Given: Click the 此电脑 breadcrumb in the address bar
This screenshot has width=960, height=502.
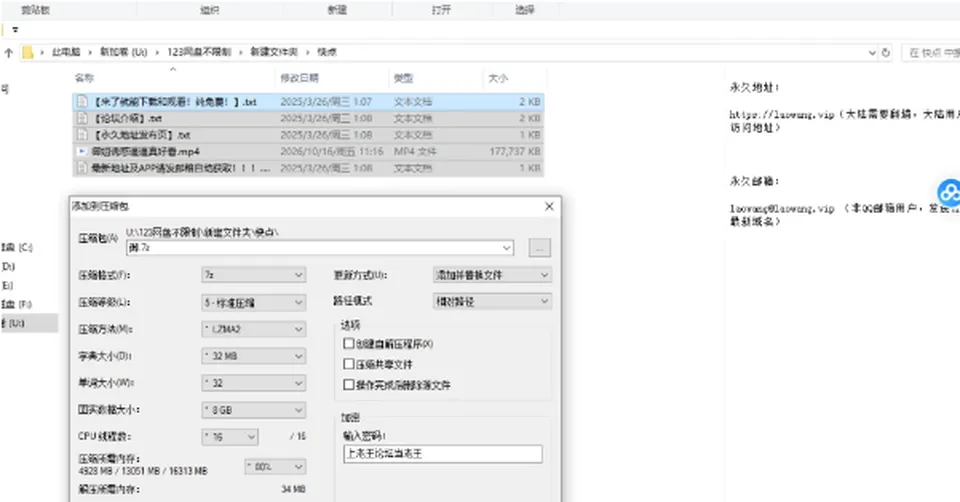Looking at the screenshot, I should (66, 53).
